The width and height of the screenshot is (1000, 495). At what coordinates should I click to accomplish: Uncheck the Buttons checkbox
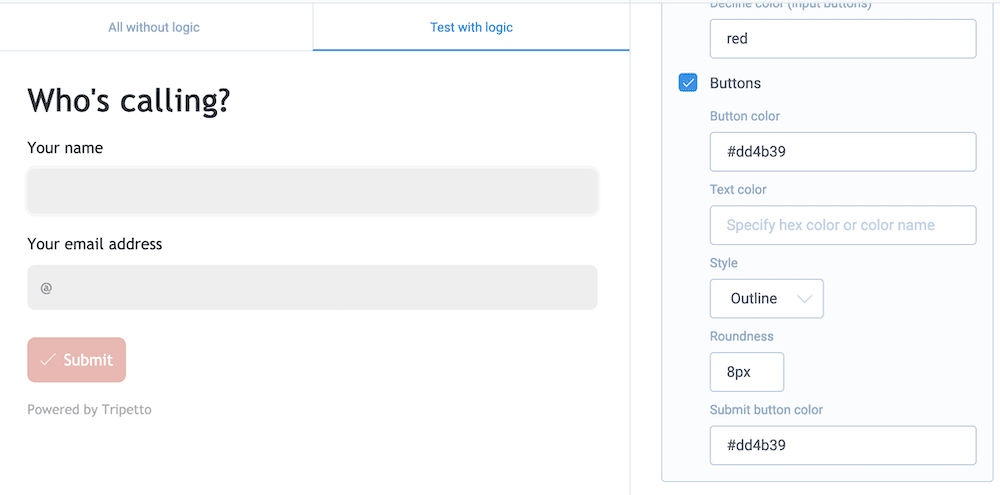tap(688, 83)
